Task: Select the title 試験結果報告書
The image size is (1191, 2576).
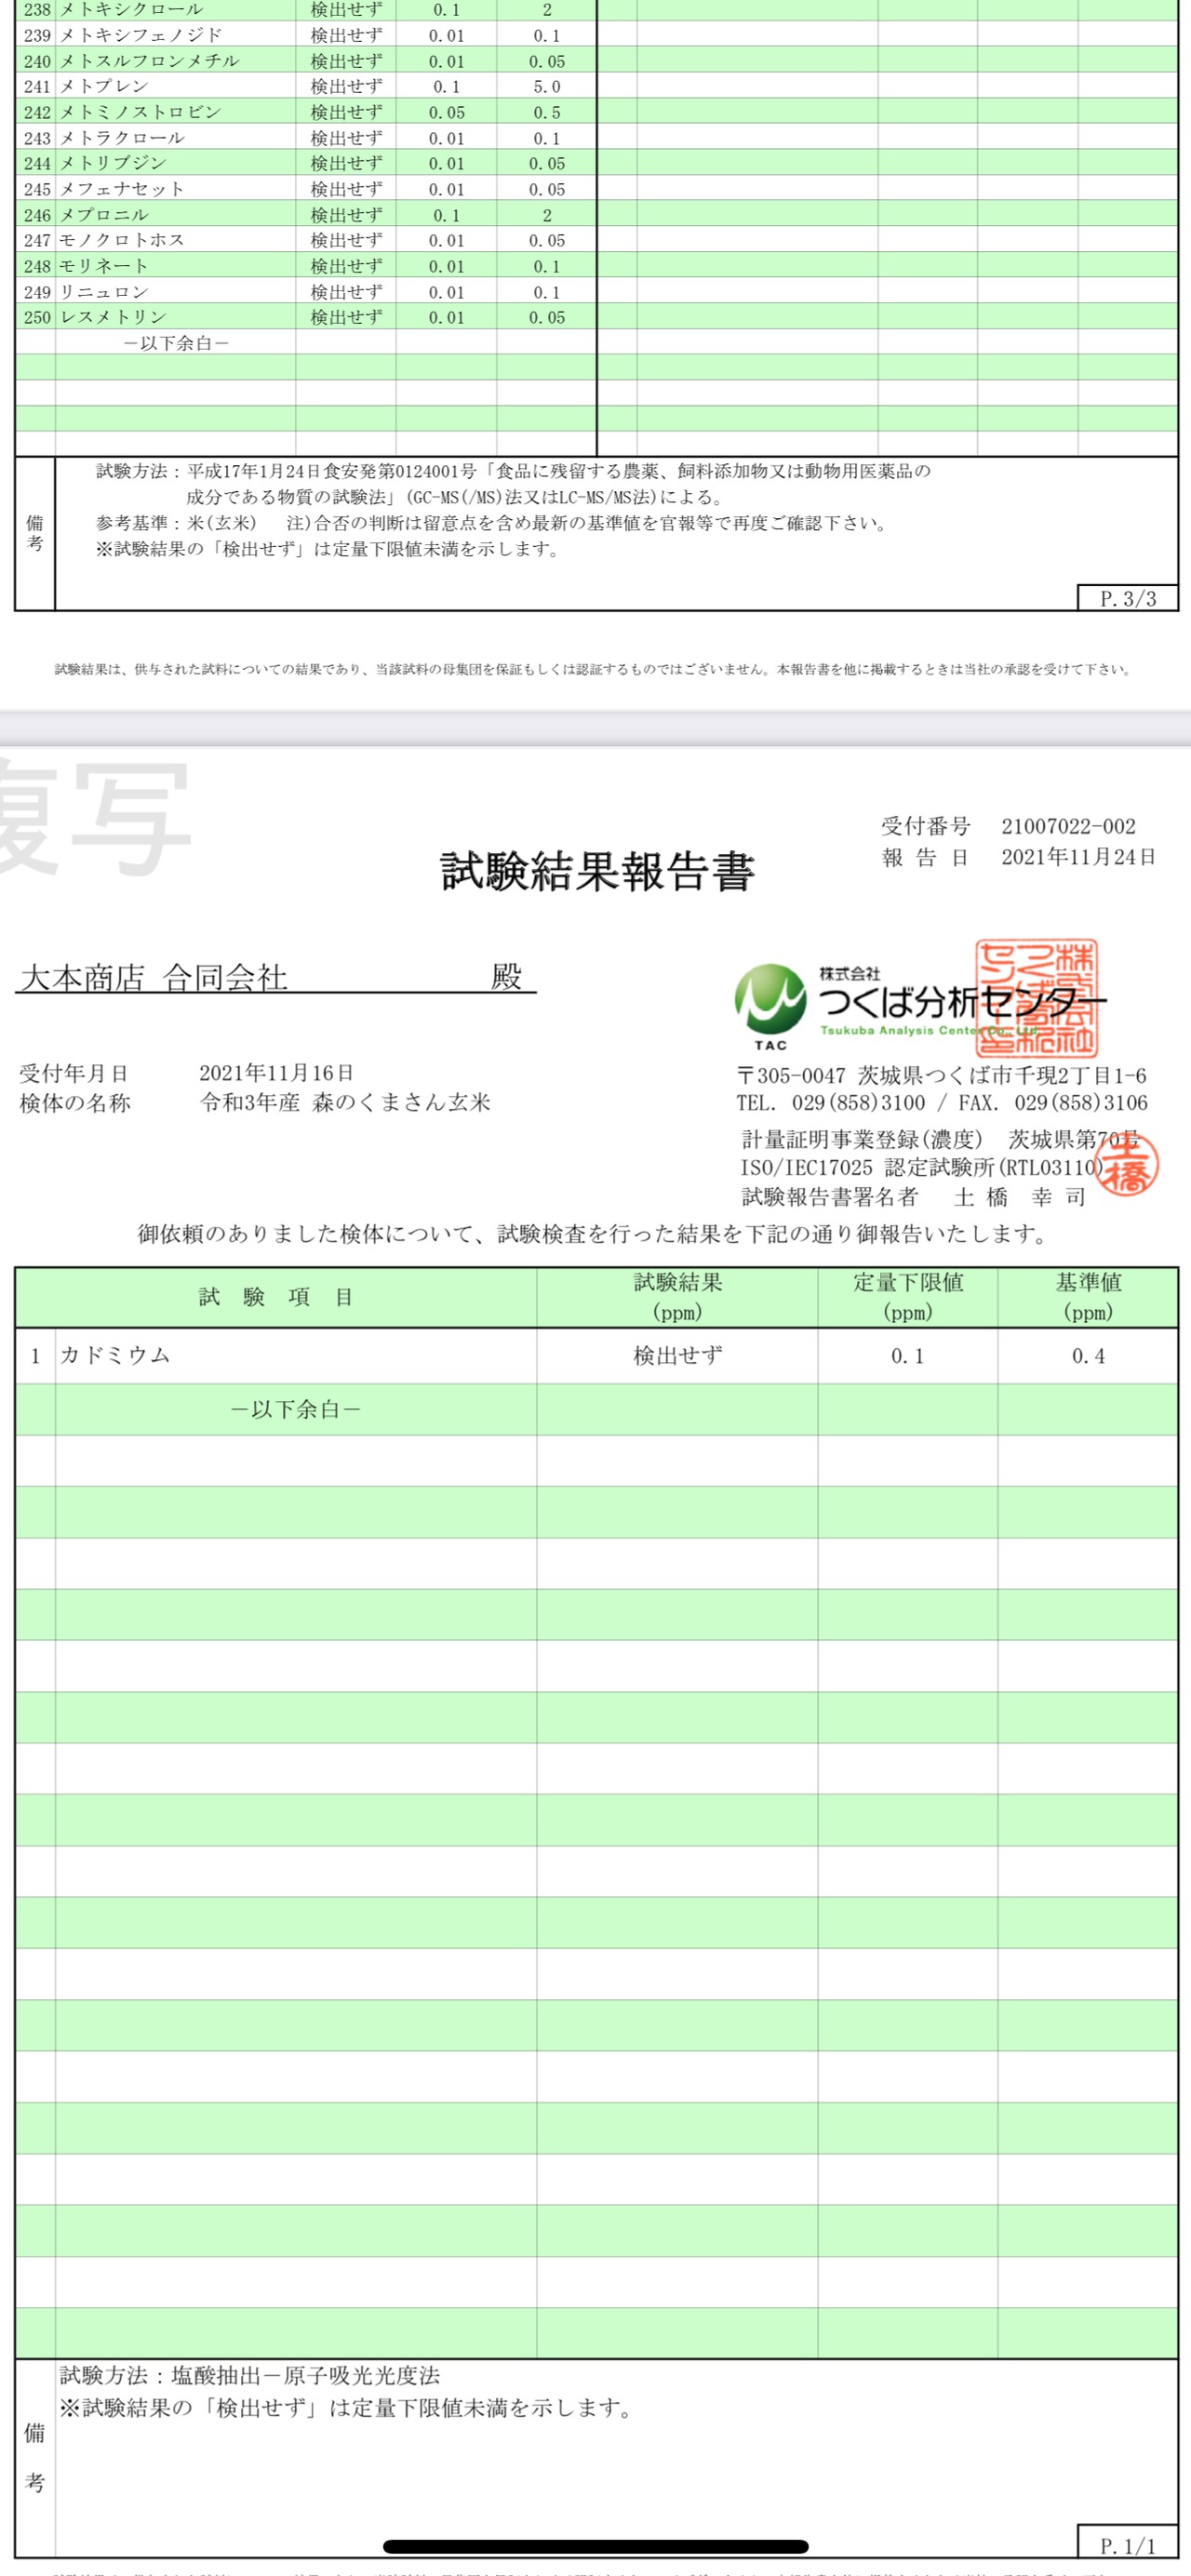Action: point(597,871)
